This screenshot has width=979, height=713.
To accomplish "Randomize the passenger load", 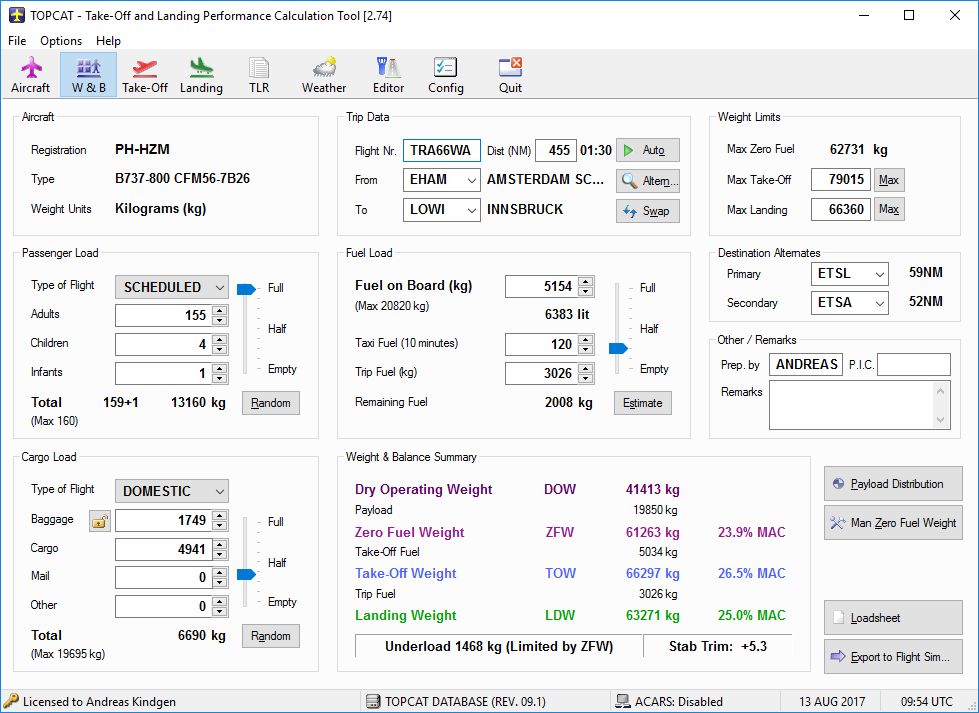I will coord(270,403).
